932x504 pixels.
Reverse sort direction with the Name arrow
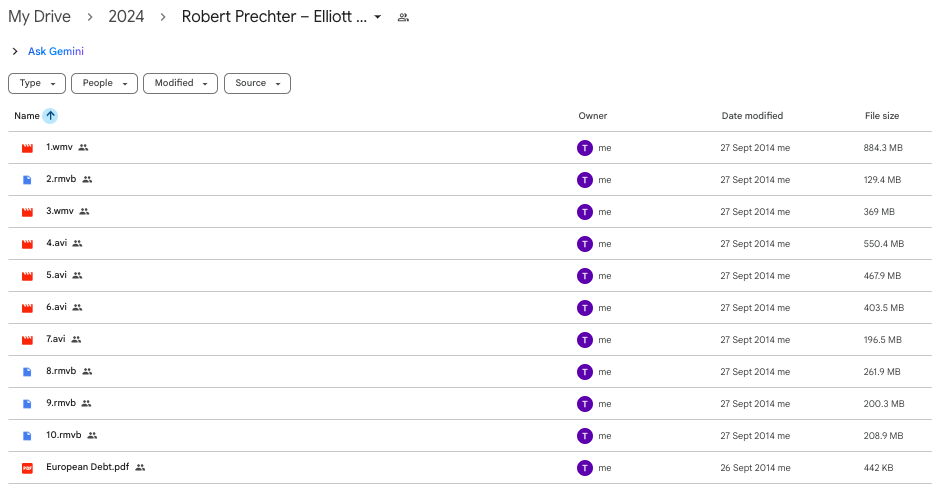tap(51, 116)
